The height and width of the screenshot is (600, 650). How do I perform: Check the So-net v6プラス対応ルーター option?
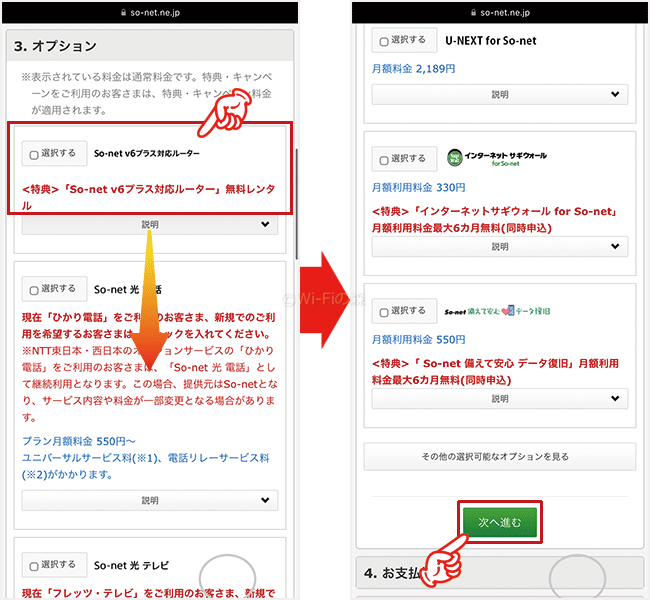point(34,155)
